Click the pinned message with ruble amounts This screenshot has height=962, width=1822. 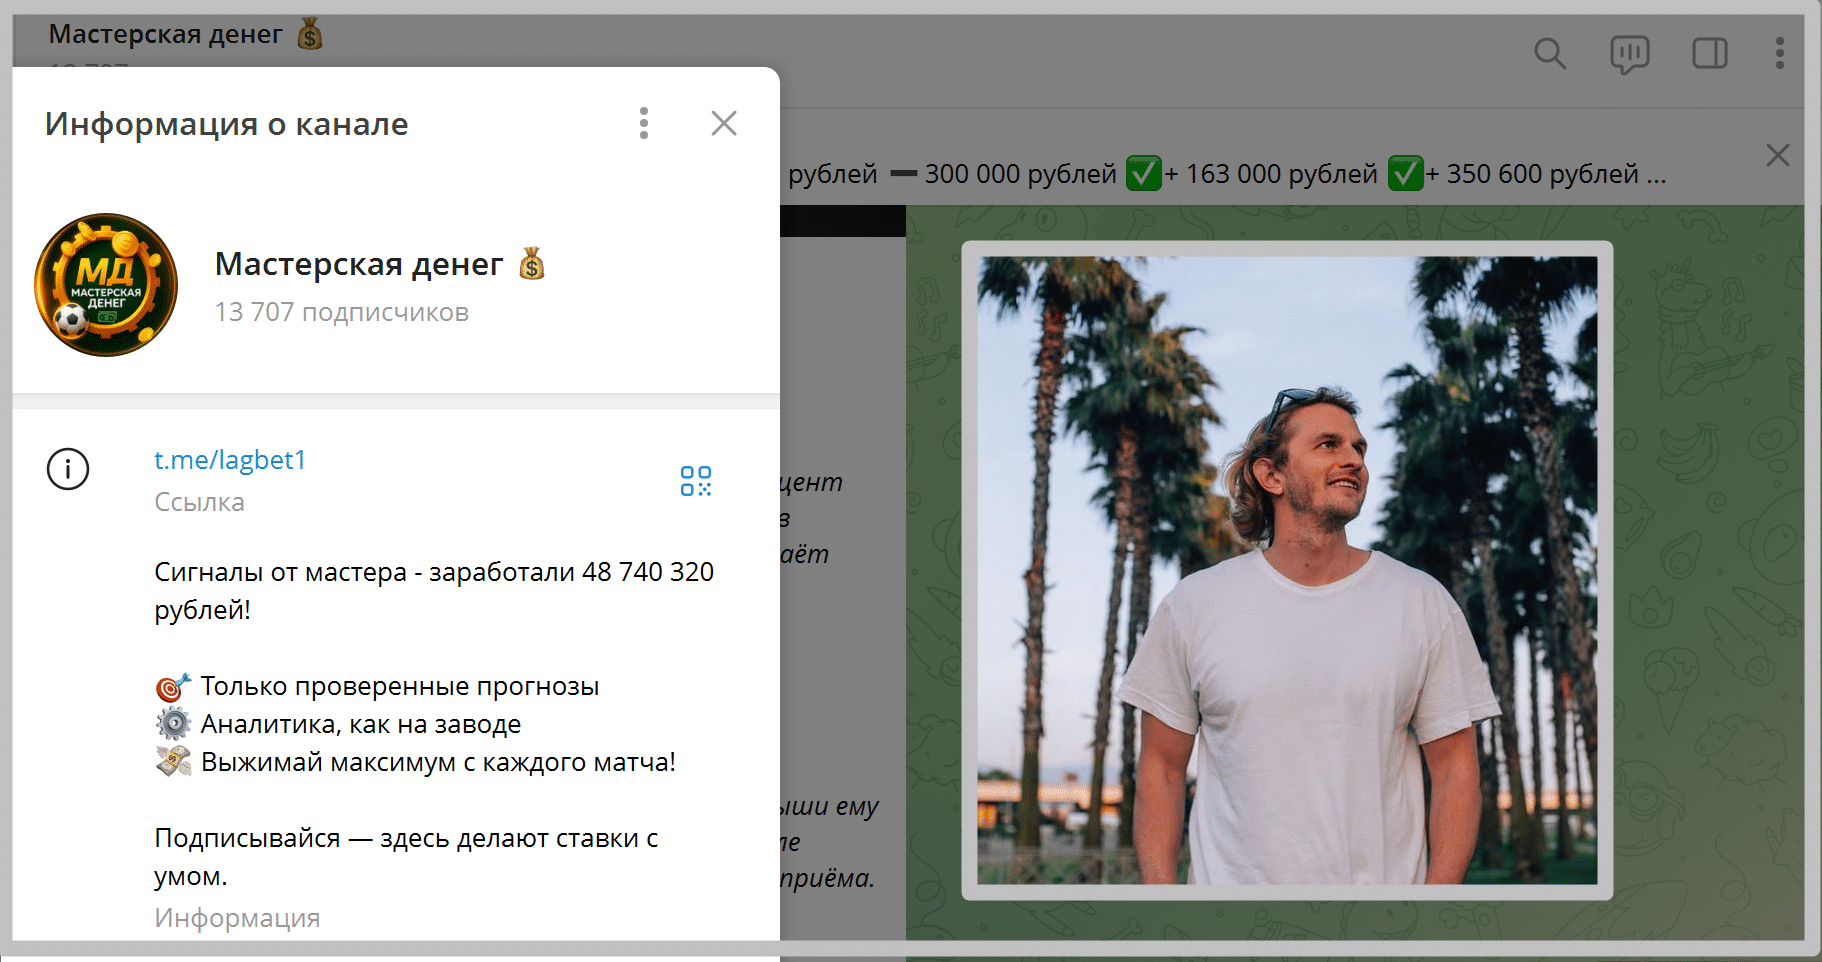click(1227, 174)
